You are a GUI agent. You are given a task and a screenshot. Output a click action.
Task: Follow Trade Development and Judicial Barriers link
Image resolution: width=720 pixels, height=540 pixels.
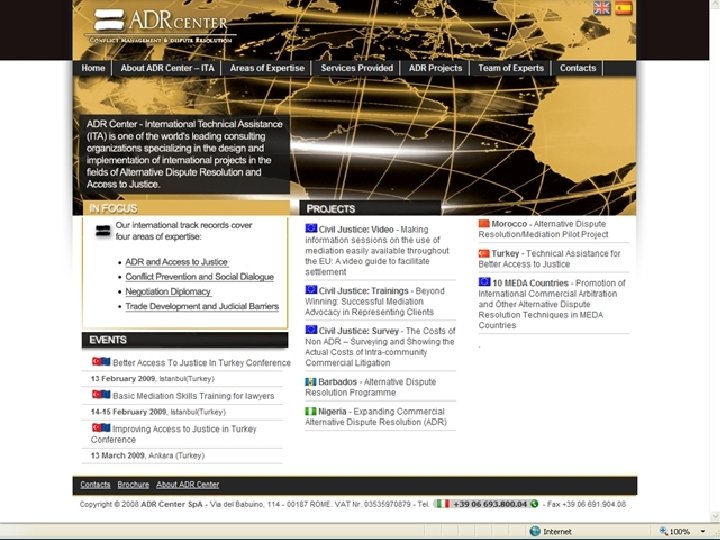202,306
